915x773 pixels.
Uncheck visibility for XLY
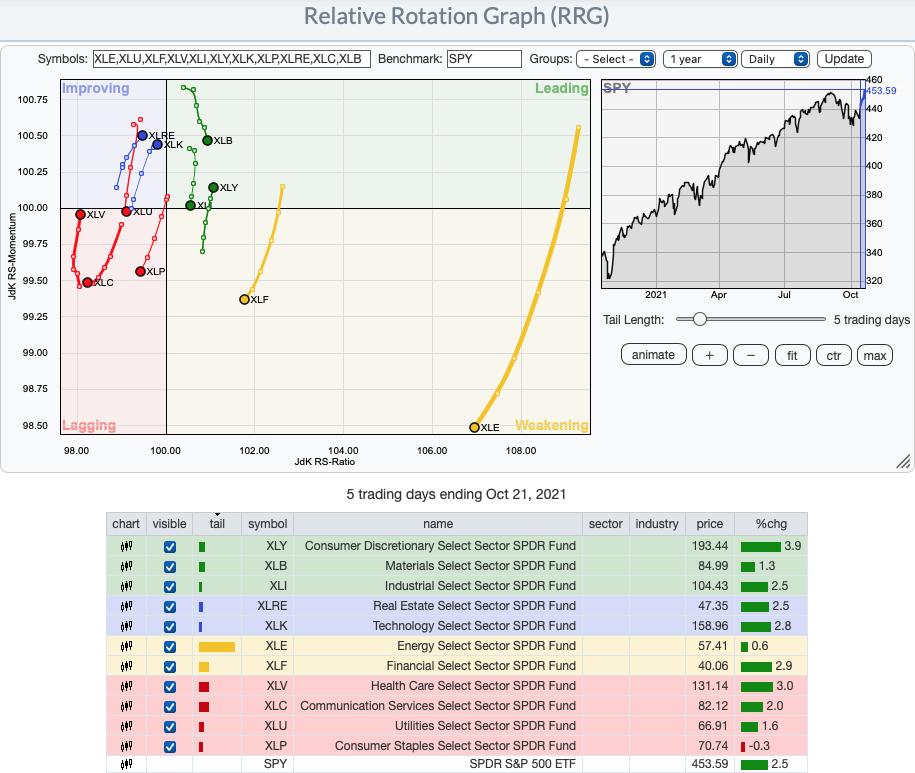(170, 547)
